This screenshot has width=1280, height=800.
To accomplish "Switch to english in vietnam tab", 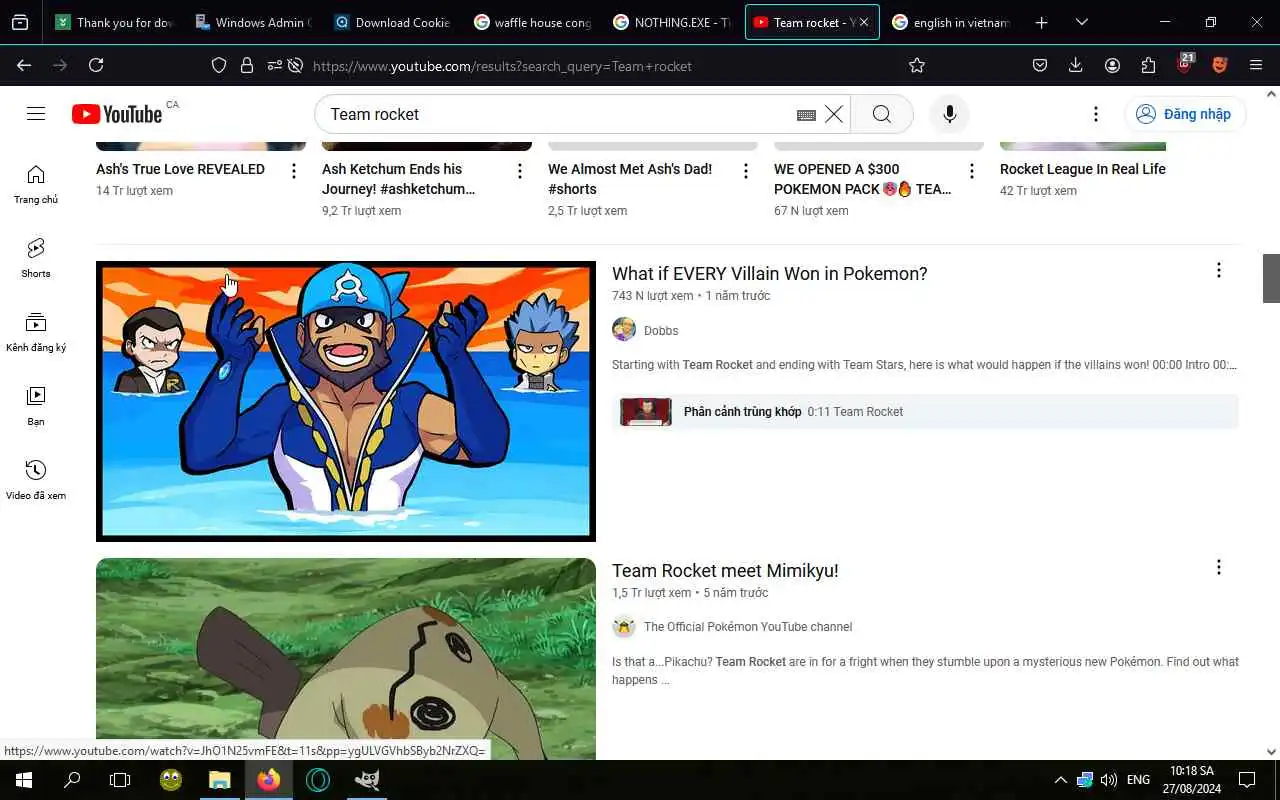I will 951,22.
